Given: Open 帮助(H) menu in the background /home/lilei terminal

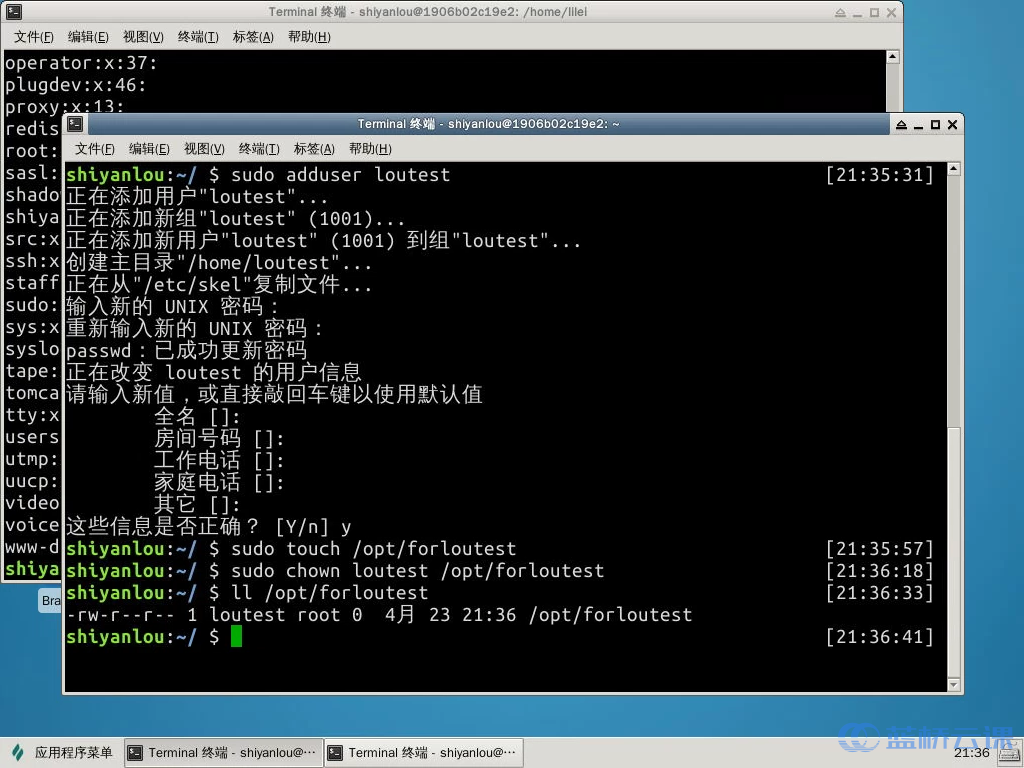Looking at the screenshot, I should pos(308,37).
